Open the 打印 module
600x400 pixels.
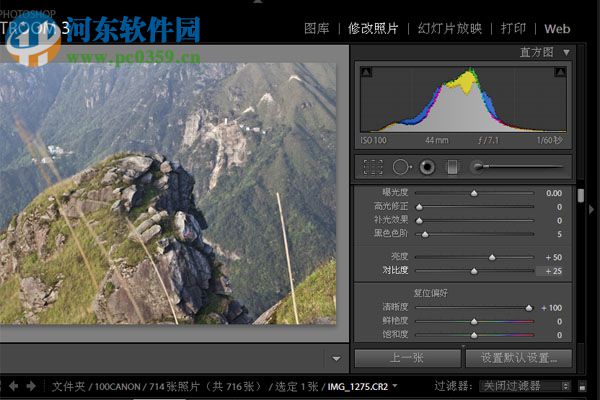coord(513,29)
